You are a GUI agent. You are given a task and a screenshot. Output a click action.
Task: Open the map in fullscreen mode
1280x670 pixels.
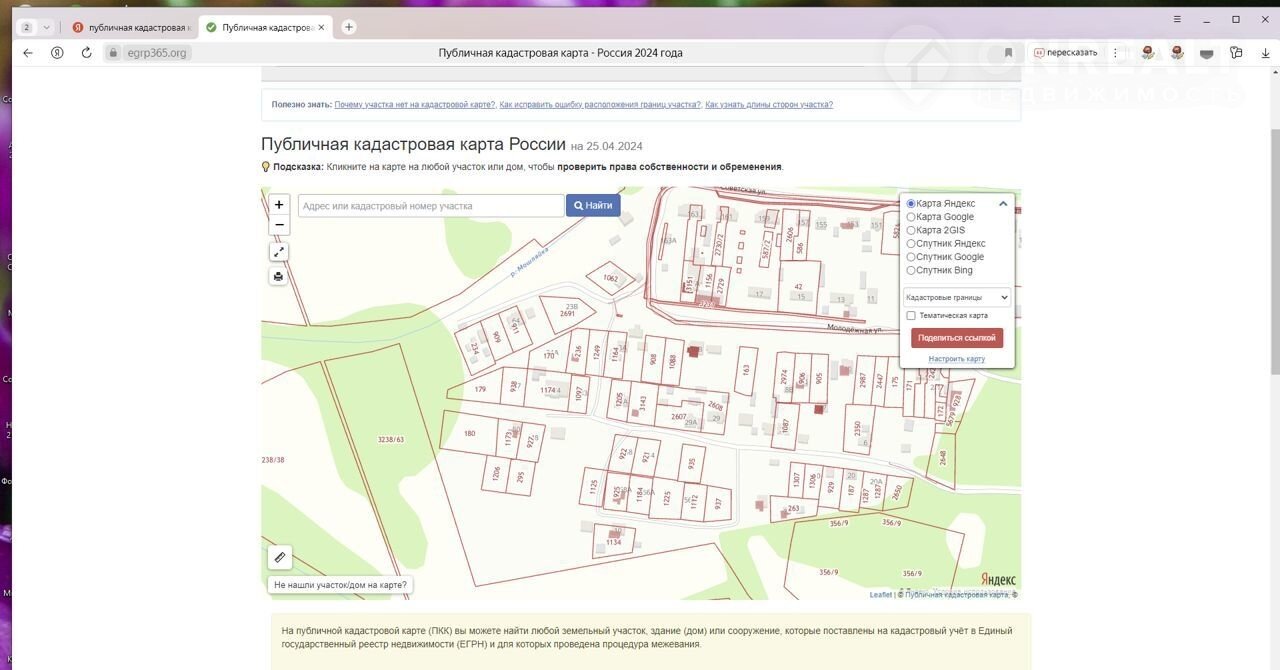(279, 252)
